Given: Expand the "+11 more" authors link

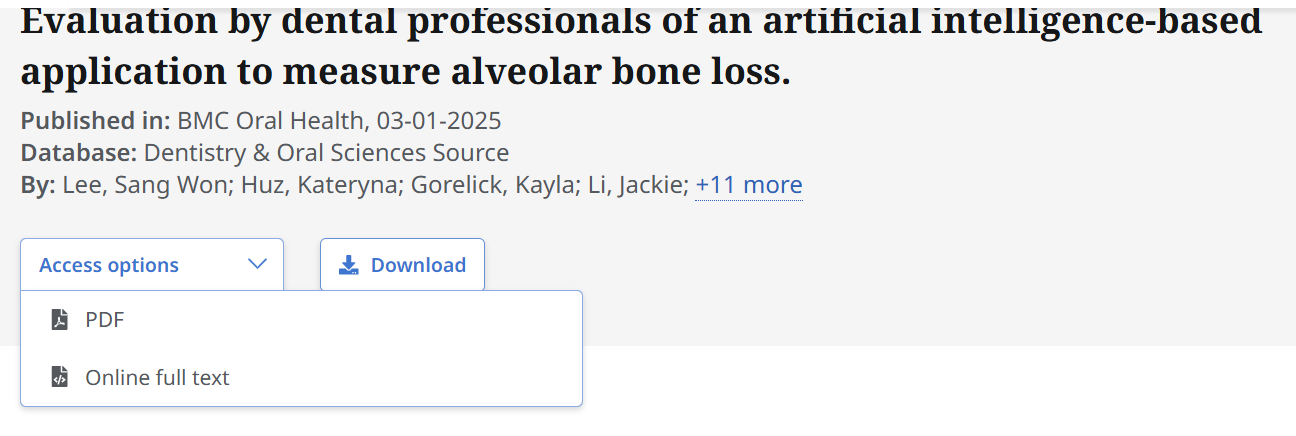Looking at the screenshot, I should (748, 185).
